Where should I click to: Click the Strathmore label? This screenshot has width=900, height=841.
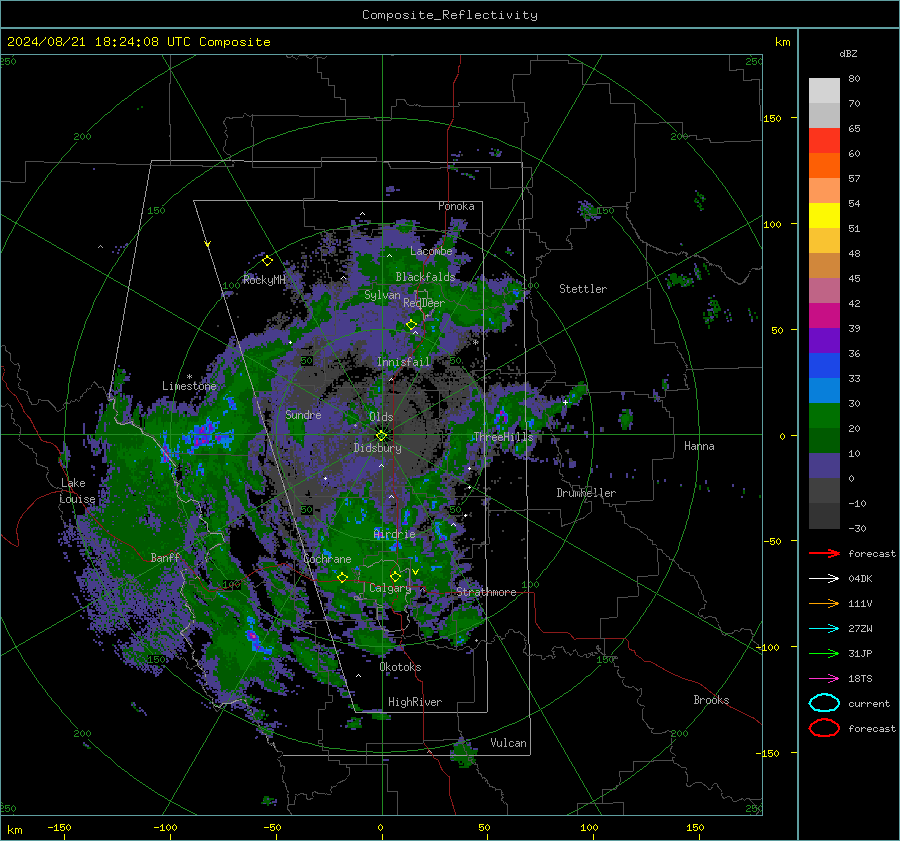click(x=486, y=592)
